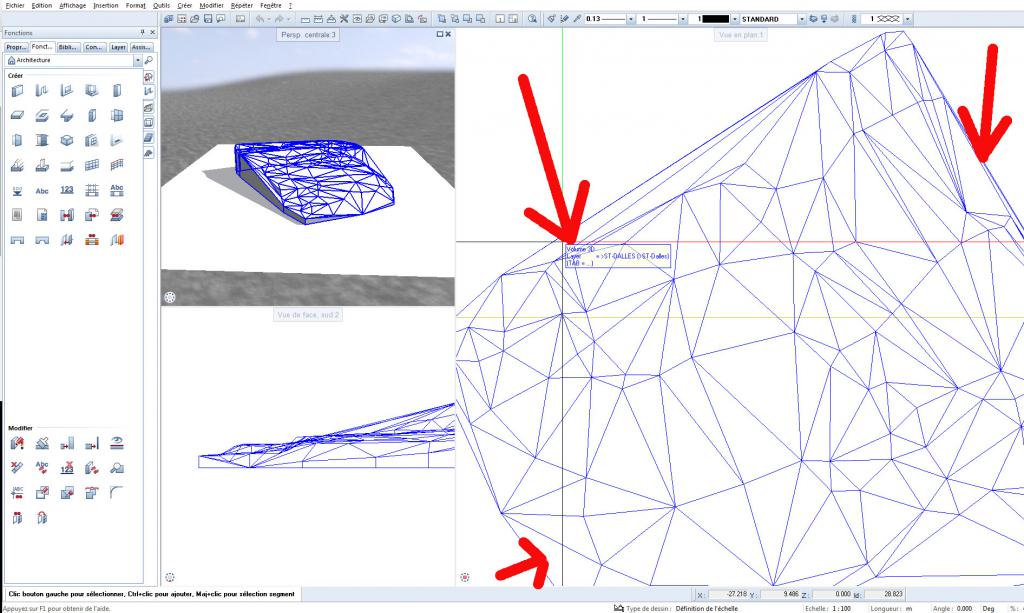
Task: Click the Echelle 1:100 status entry
Action: coord(828,608)
